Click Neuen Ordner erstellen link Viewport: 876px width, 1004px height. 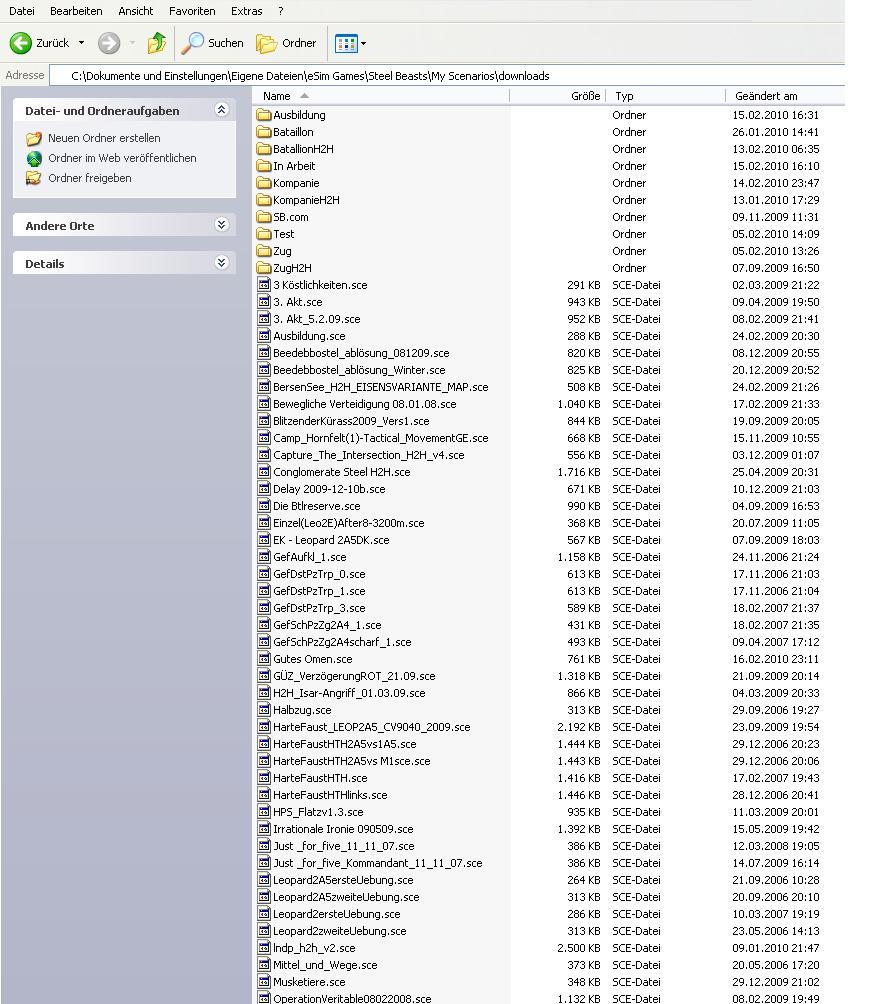point(104,138)
